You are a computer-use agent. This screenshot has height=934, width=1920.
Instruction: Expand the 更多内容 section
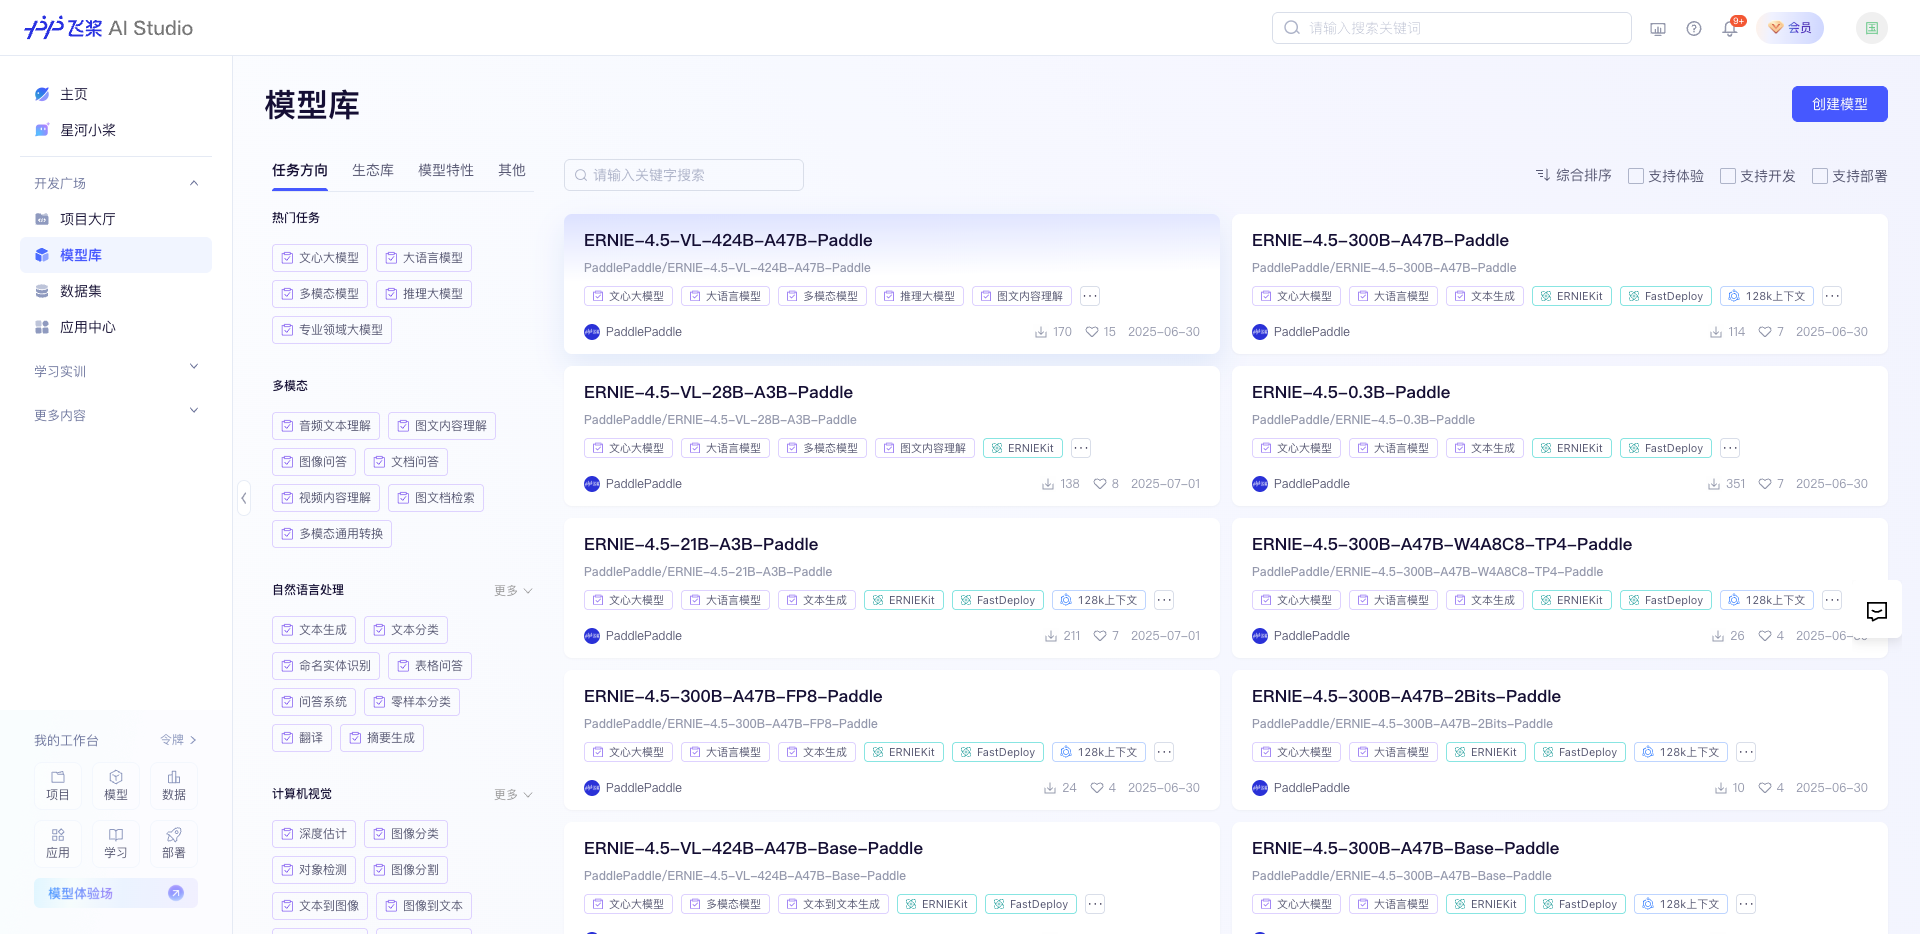coord(194,411)
